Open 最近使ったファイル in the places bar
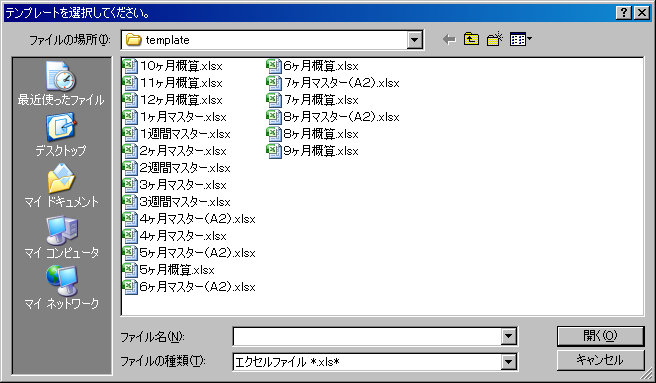This screenshot has width=656, height=383. 61,83
